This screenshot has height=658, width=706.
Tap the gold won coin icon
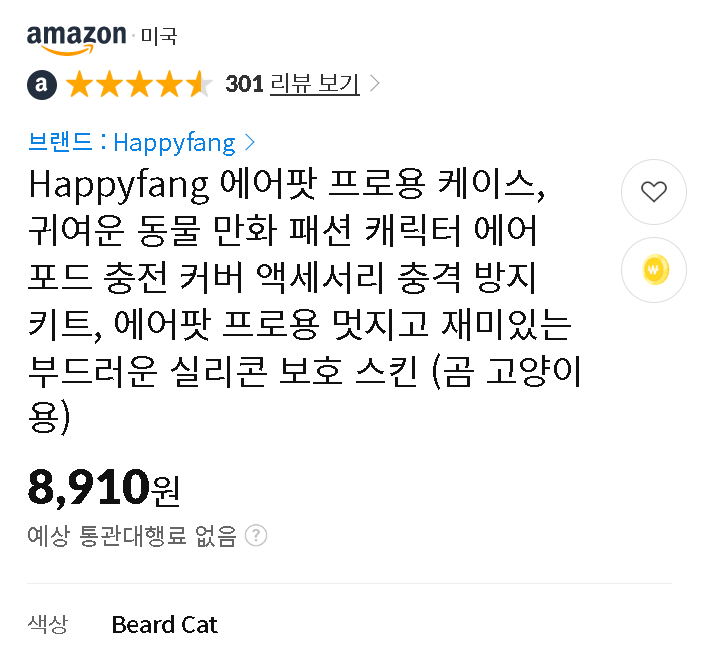click(x=654, y=270)
